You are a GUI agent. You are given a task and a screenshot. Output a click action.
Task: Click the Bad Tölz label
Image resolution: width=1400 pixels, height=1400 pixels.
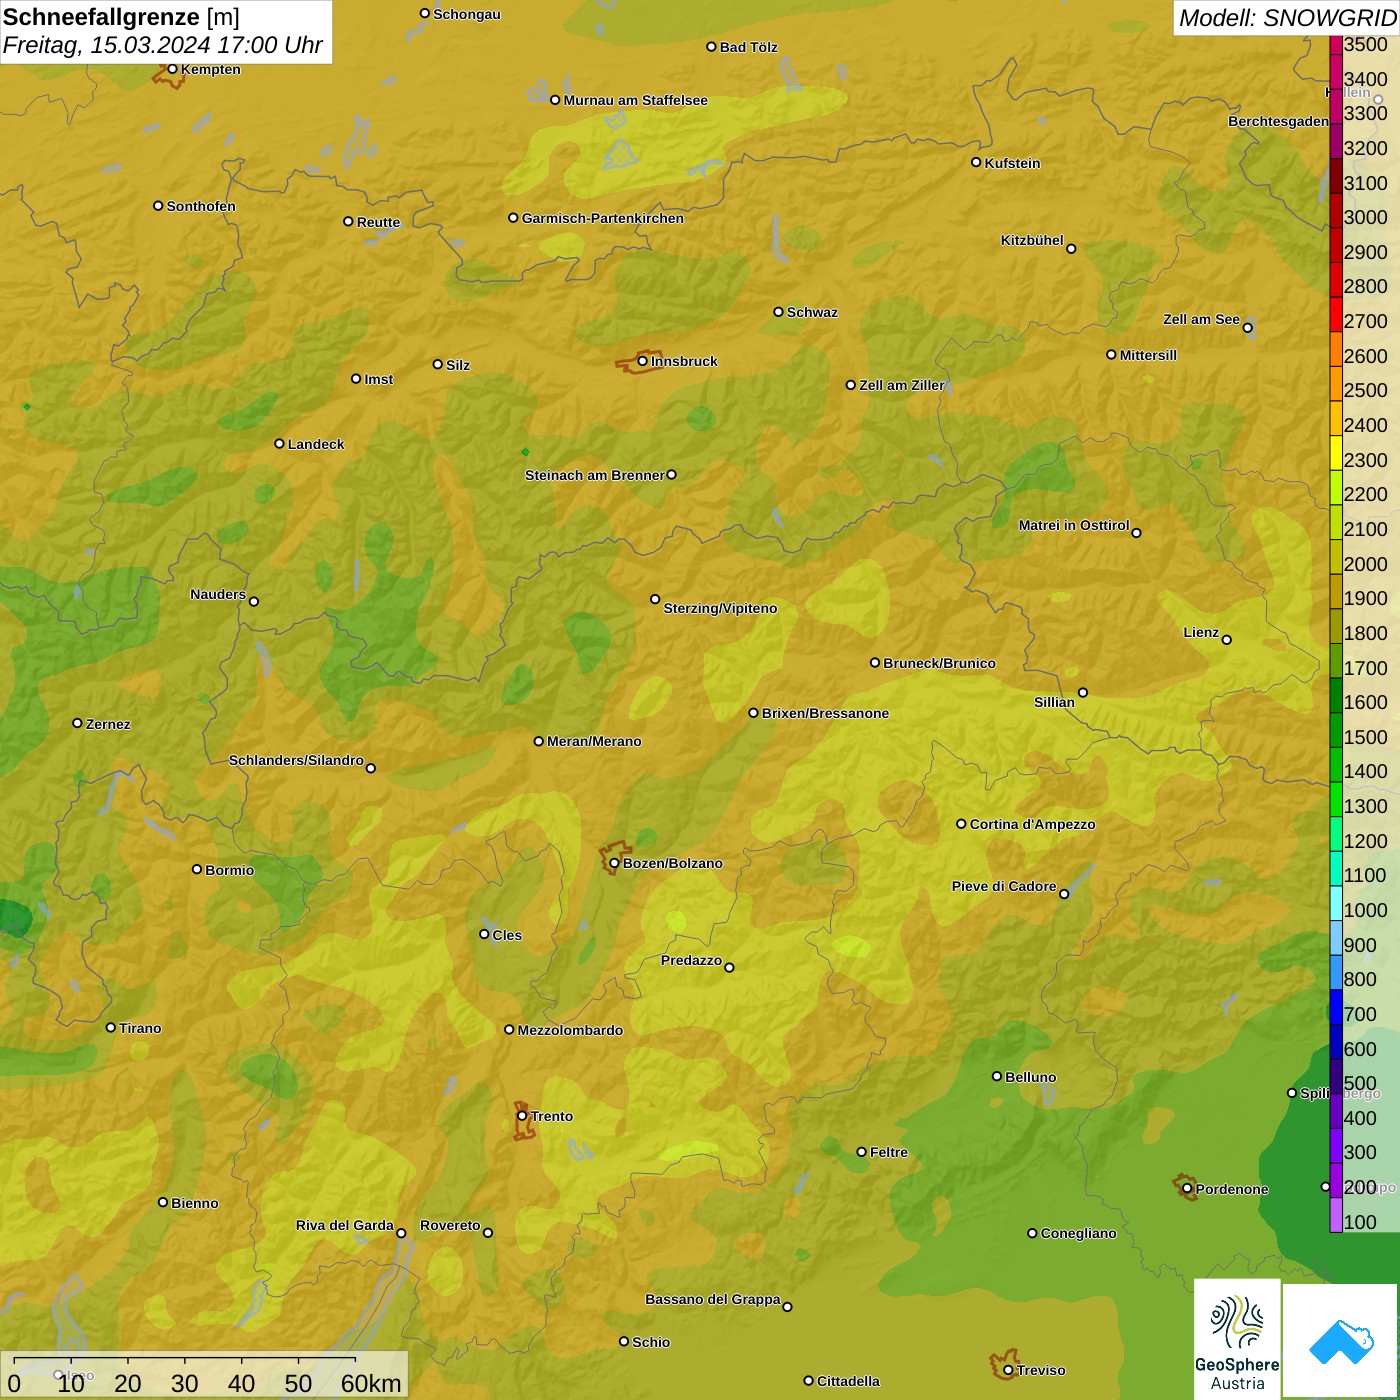[748, 47]
